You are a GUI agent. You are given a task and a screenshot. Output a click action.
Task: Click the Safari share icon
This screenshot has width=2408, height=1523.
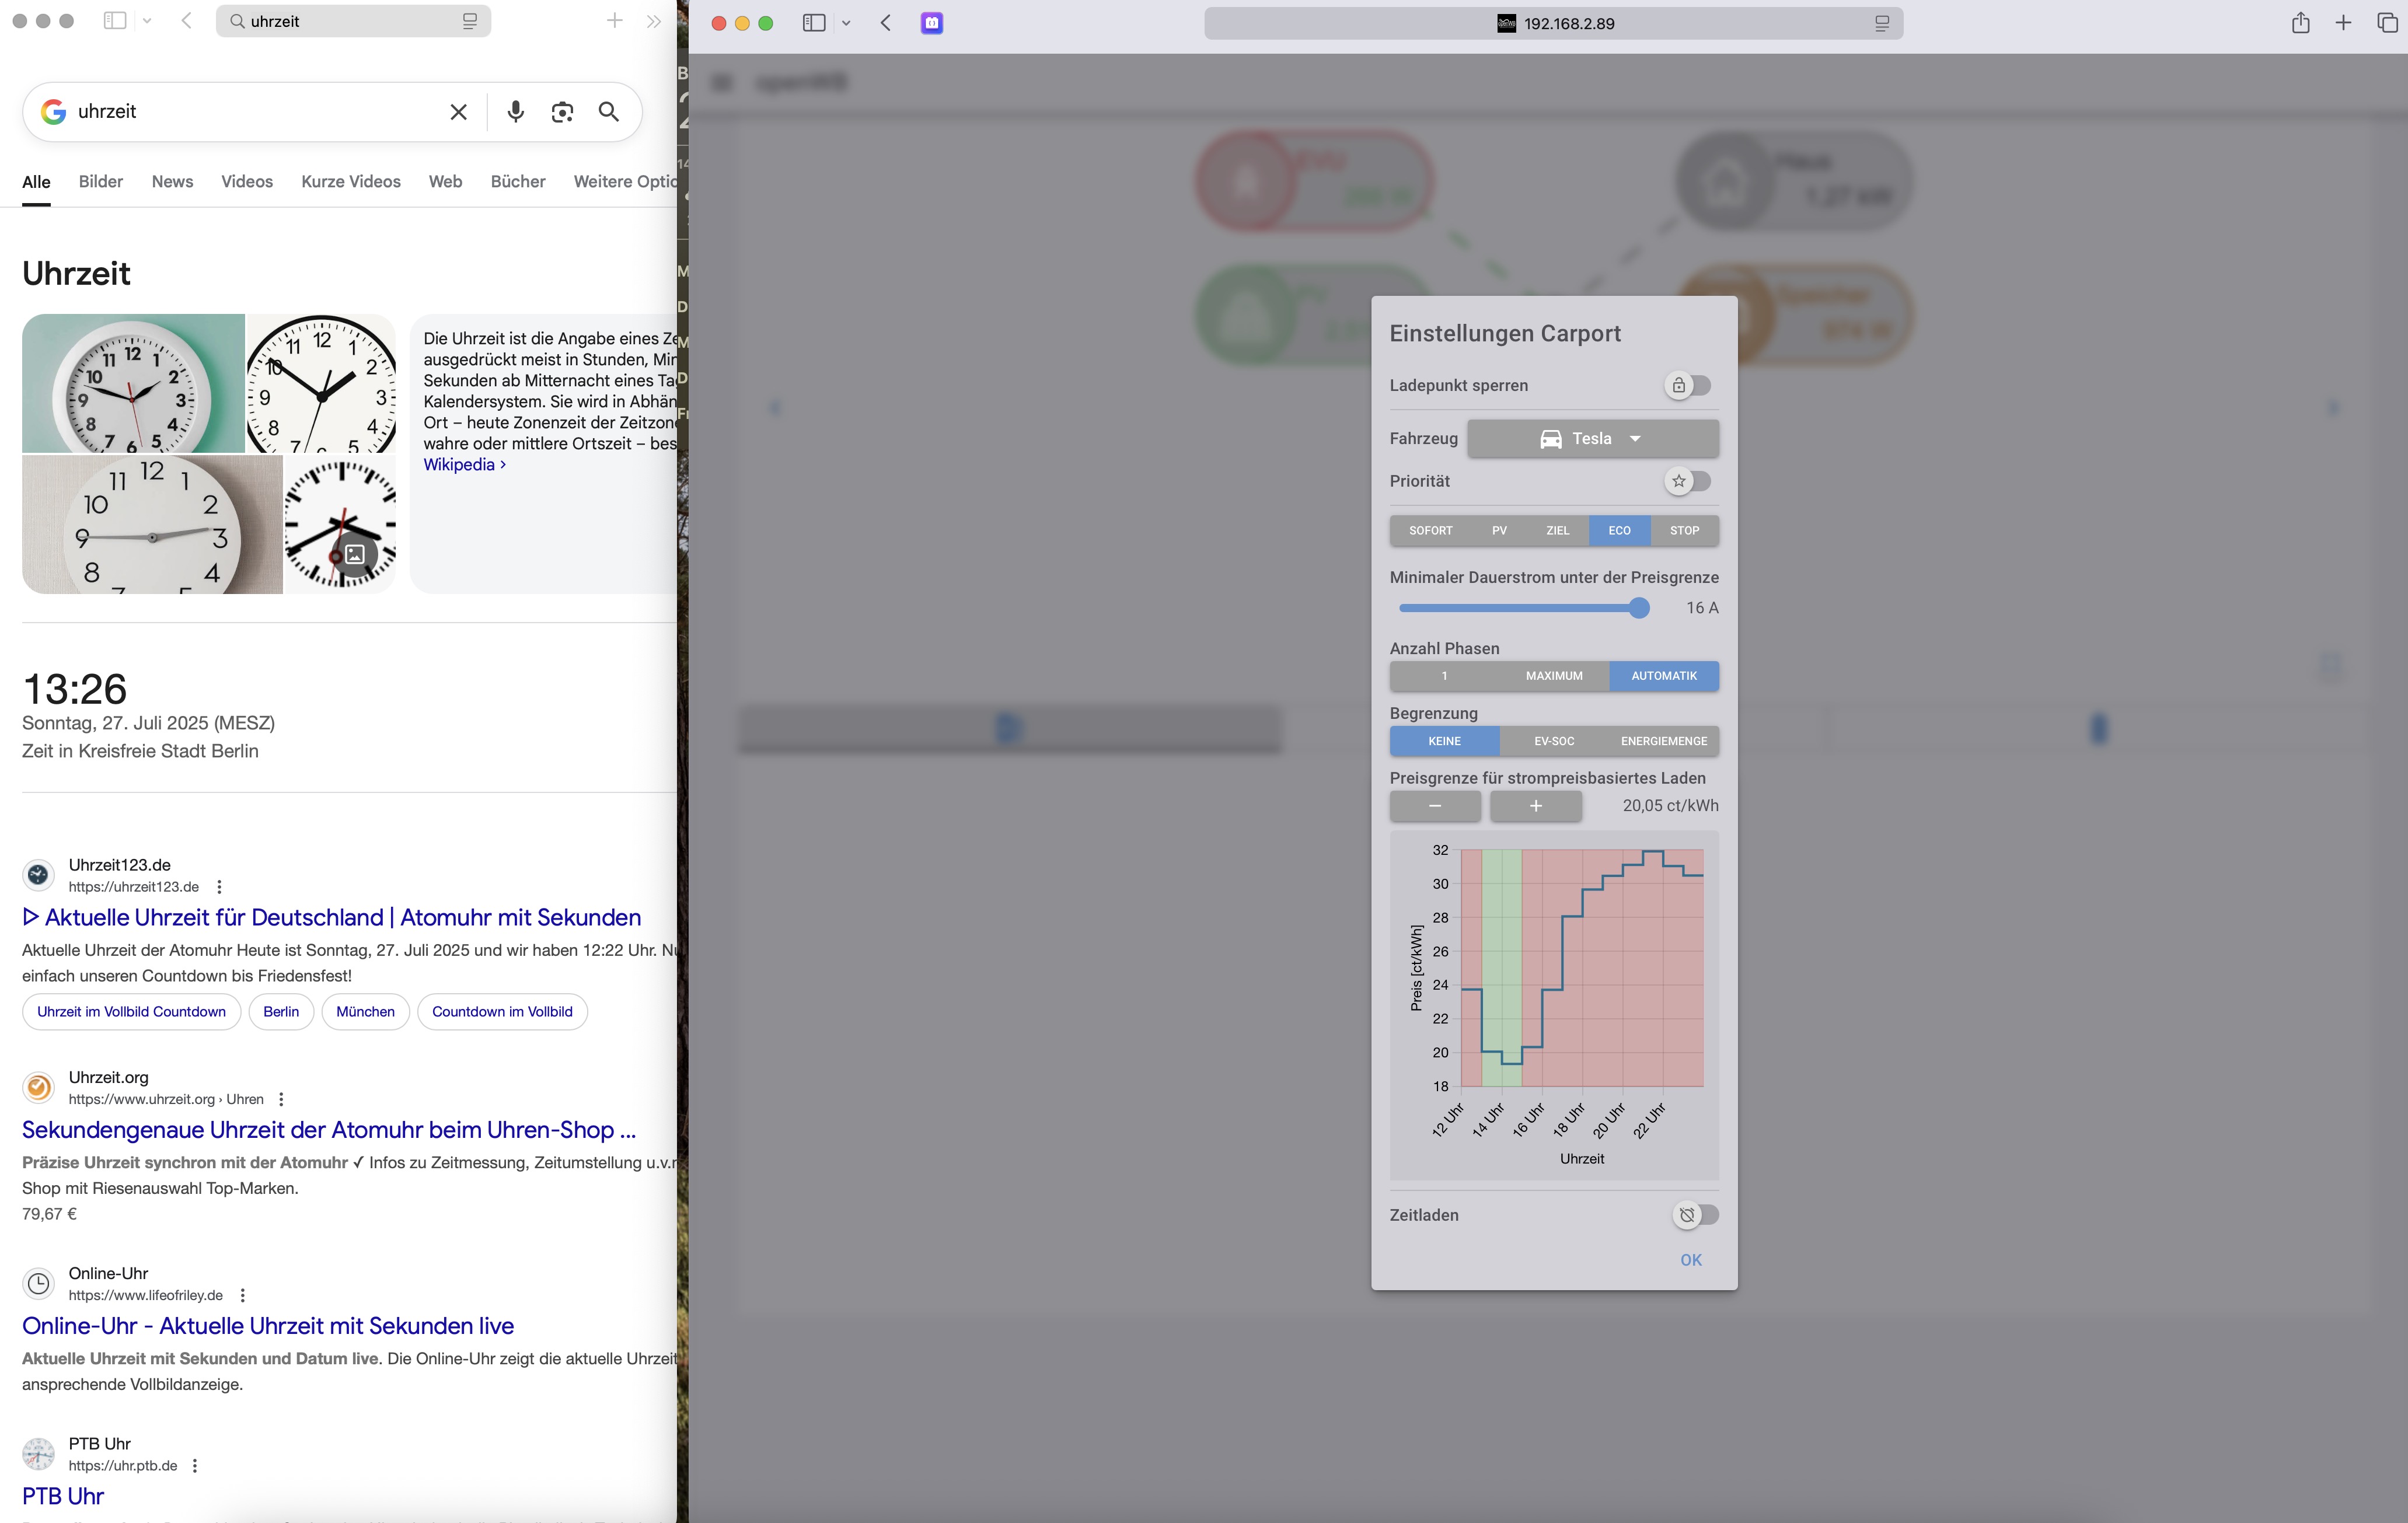pyautogui.click(x=2300, y=23)
